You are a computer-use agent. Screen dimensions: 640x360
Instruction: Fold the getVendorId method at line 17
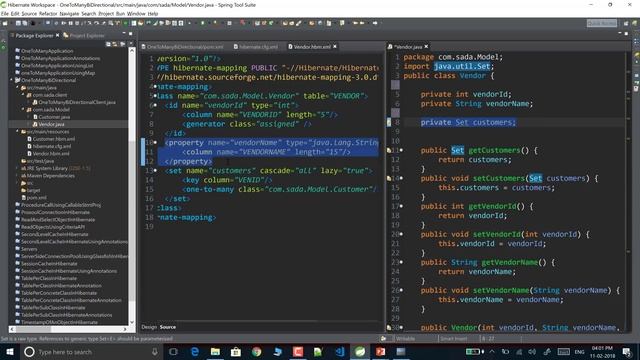(402, 206)
